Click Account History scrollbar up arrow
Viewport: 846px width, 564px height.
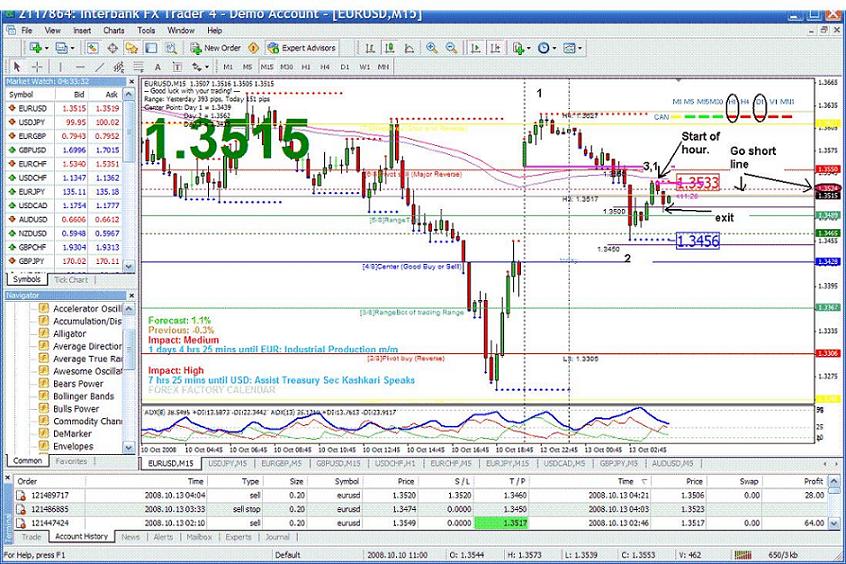(834, 481)
